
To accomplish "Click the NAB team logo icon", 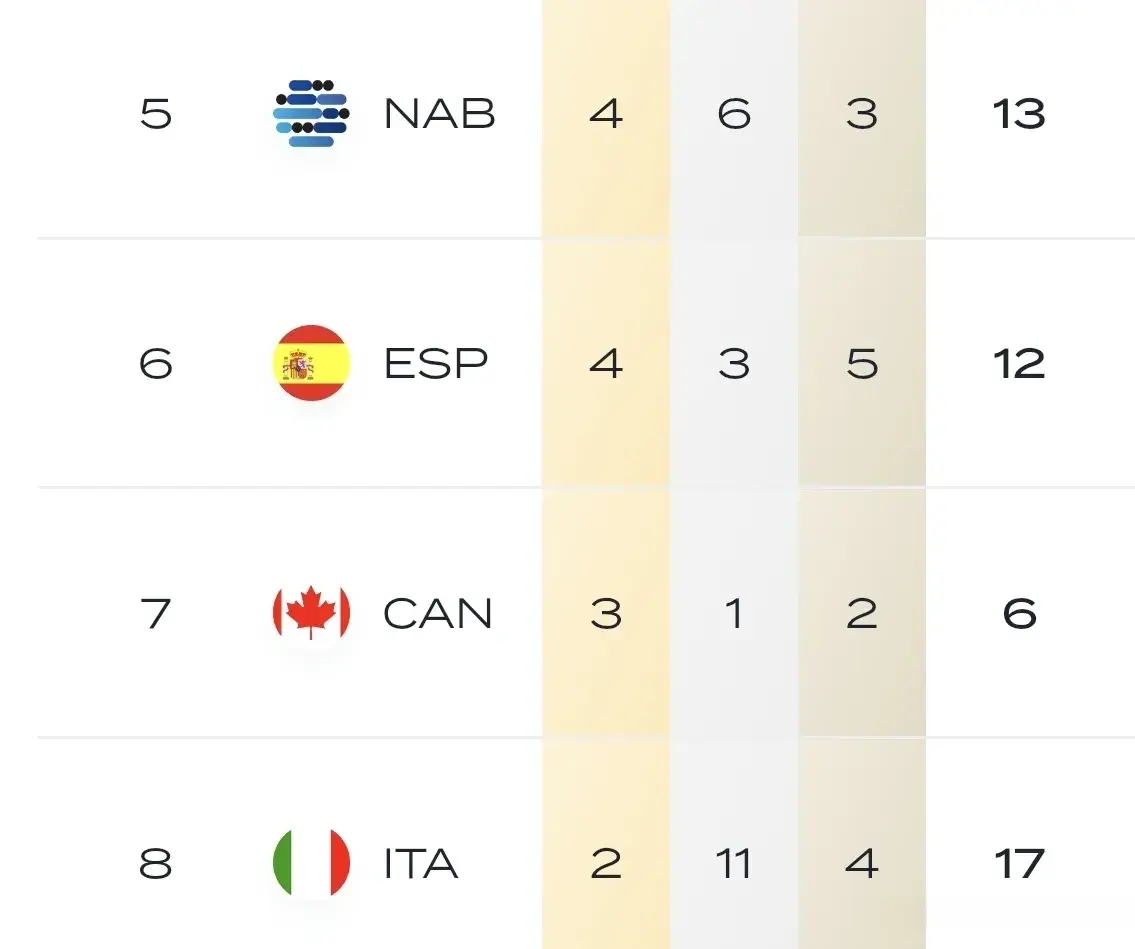I will (x=311, y=113).
